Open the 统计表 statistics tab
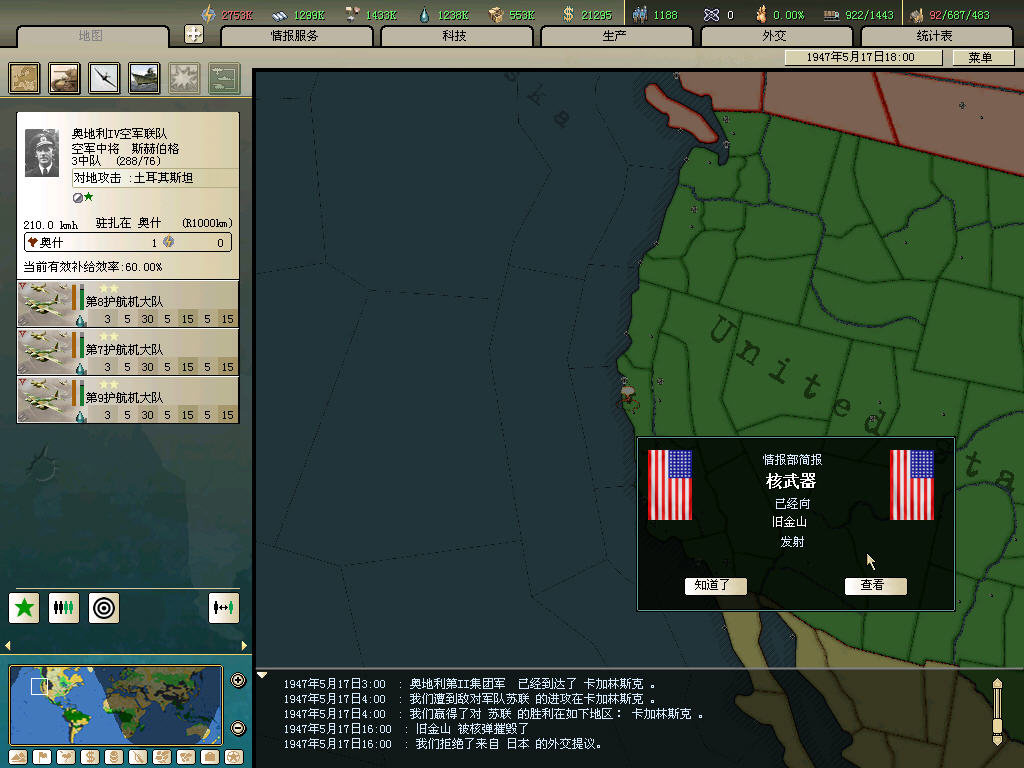The height and width of the screenshot is (768, 1024). [x=935, y=36]
